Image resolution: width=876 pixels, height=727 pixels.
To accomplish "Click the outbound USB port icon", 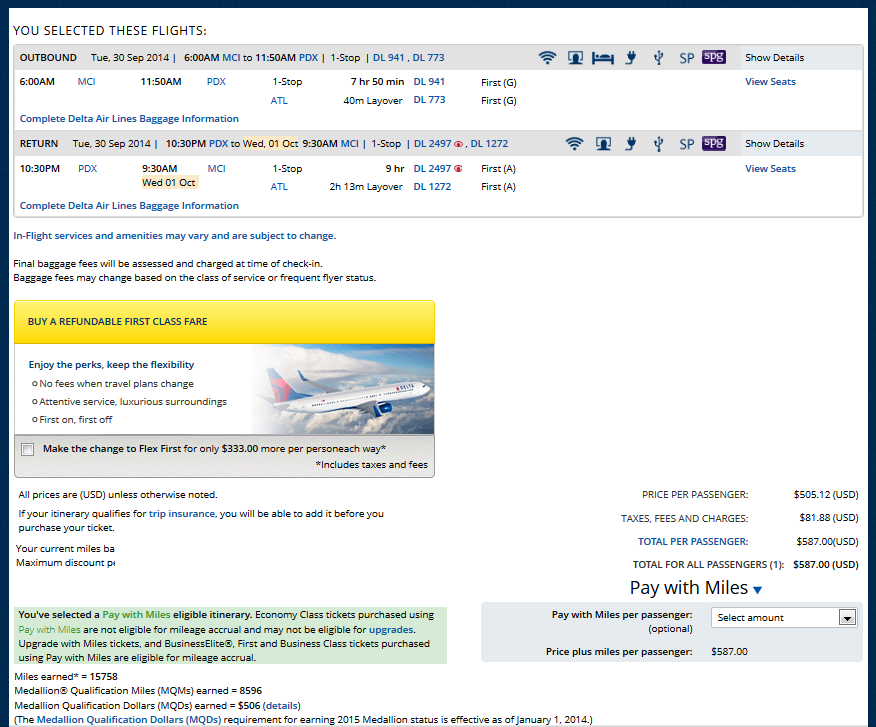I will pyautogui.click(x=658, y=58).
